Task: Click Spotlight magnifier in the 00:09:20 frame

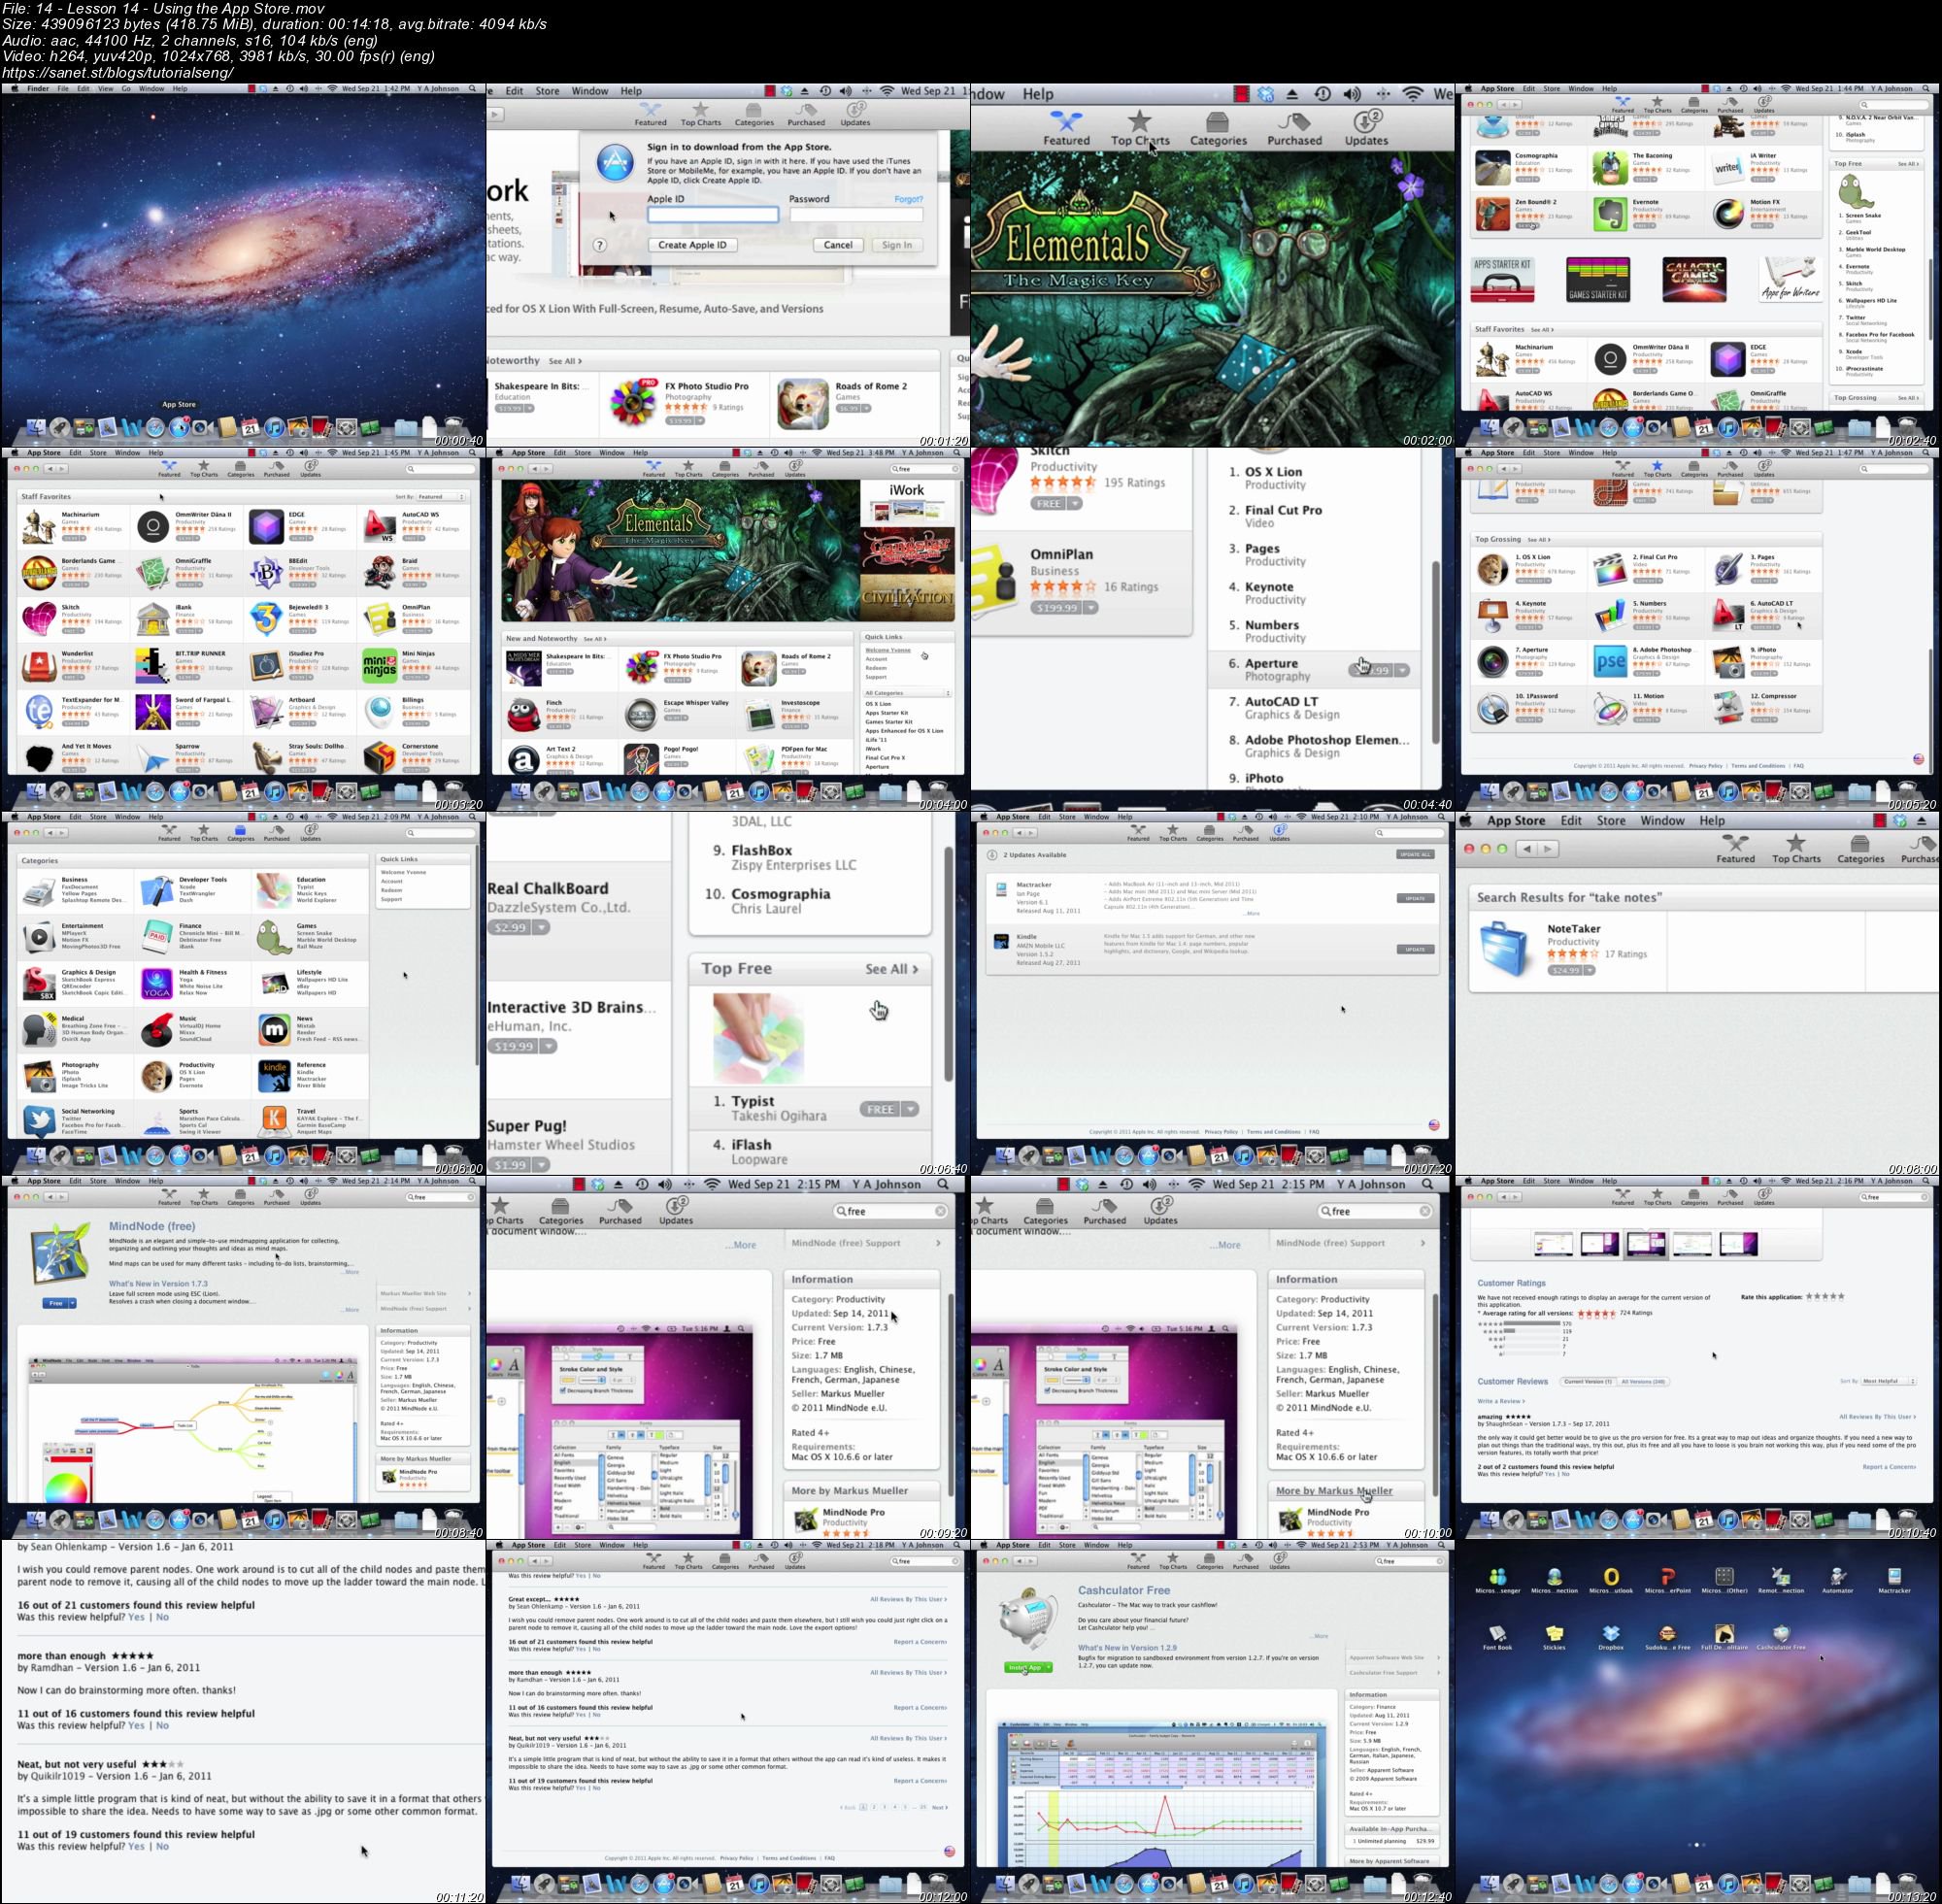Action: (x=943, y=1184)
